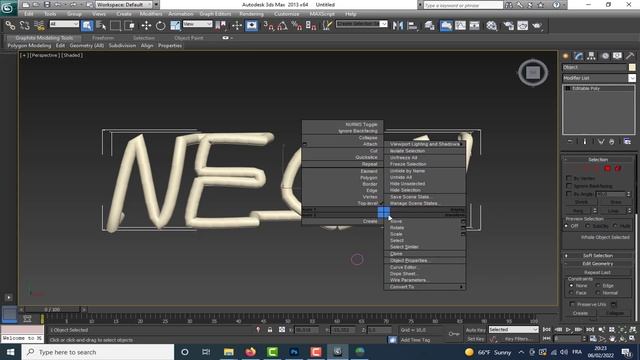Viewport: 640px width, 360px height.
Task: Enable the By Angle checkbox
Action: pos(569,194)
